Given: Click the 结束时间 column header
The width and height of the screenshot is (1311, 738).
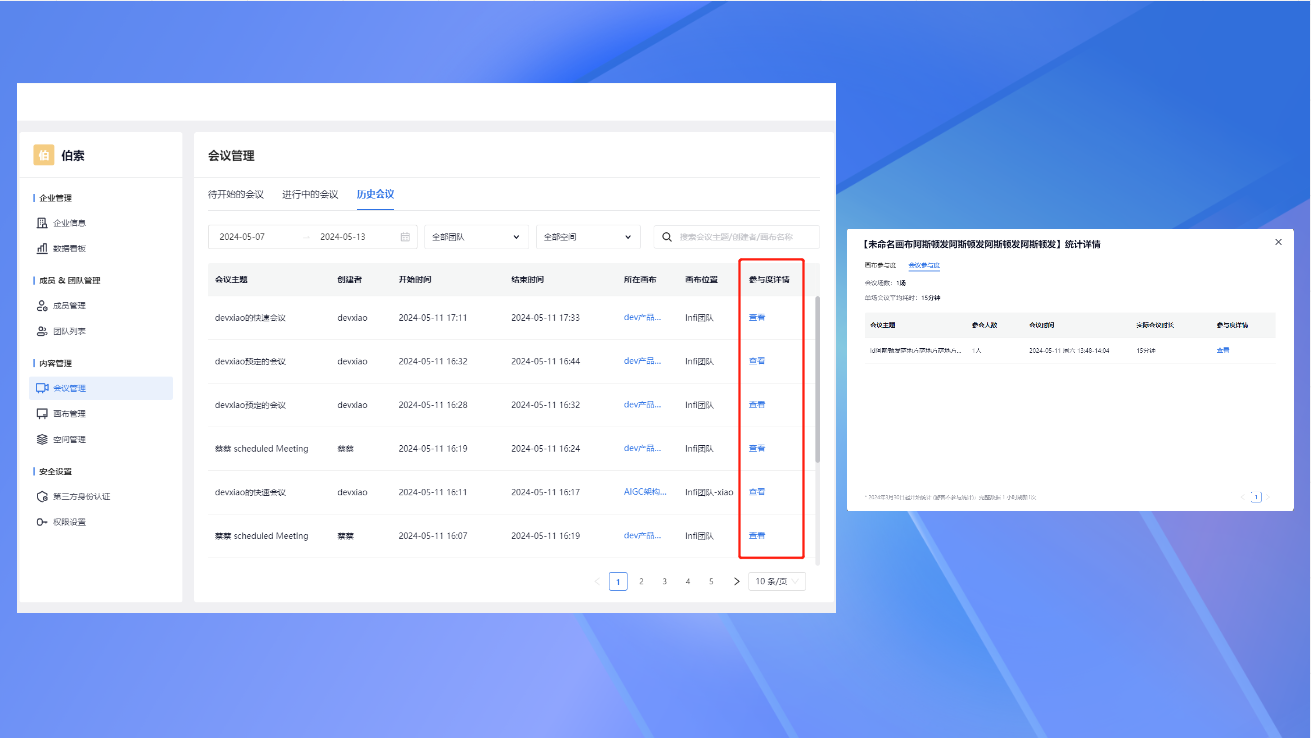Looking at the screenshot, I should pos(527,280).
